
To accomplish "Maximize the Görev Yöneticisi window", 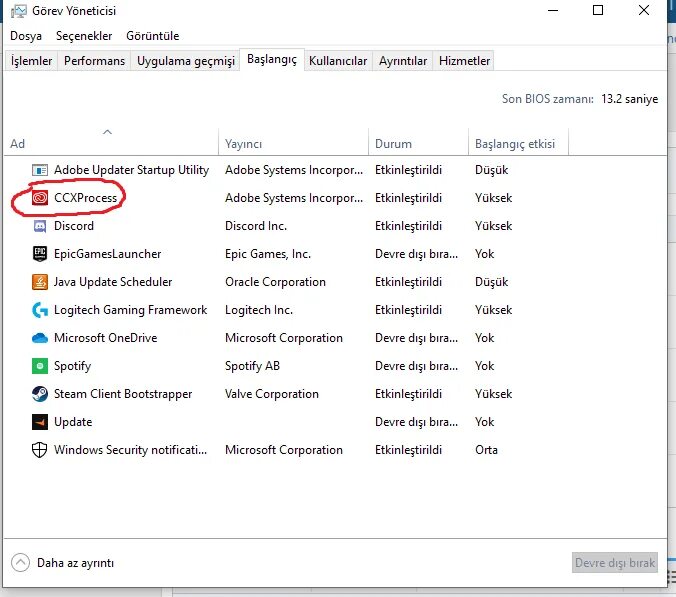I will [598, 10].
